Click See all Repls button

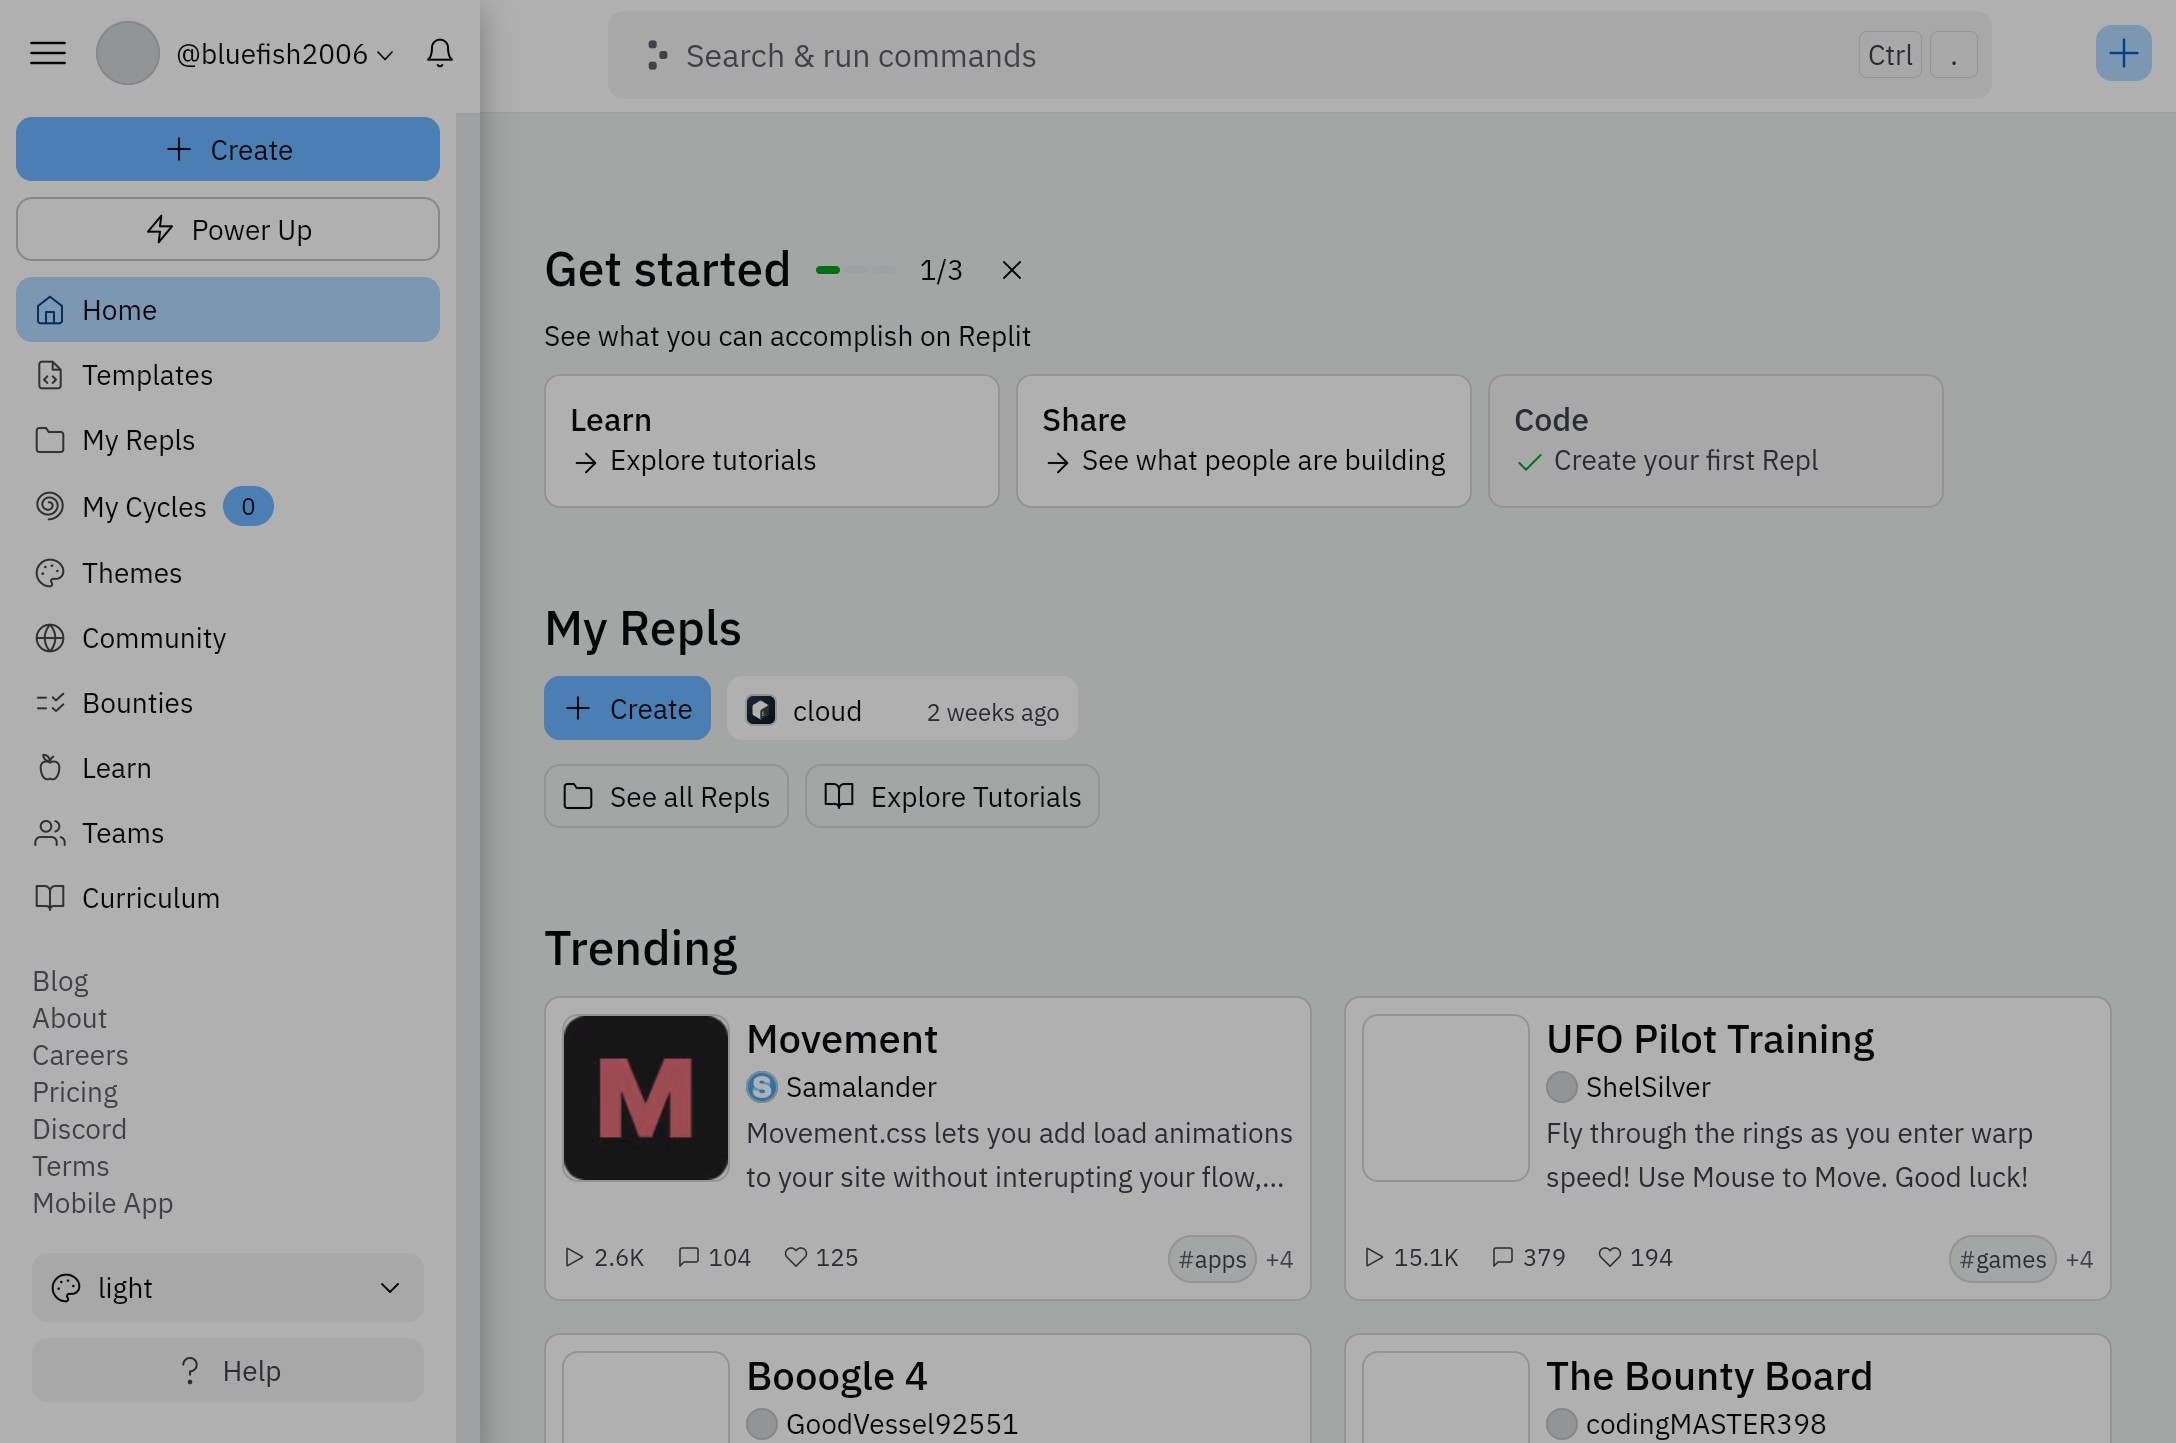666,797
